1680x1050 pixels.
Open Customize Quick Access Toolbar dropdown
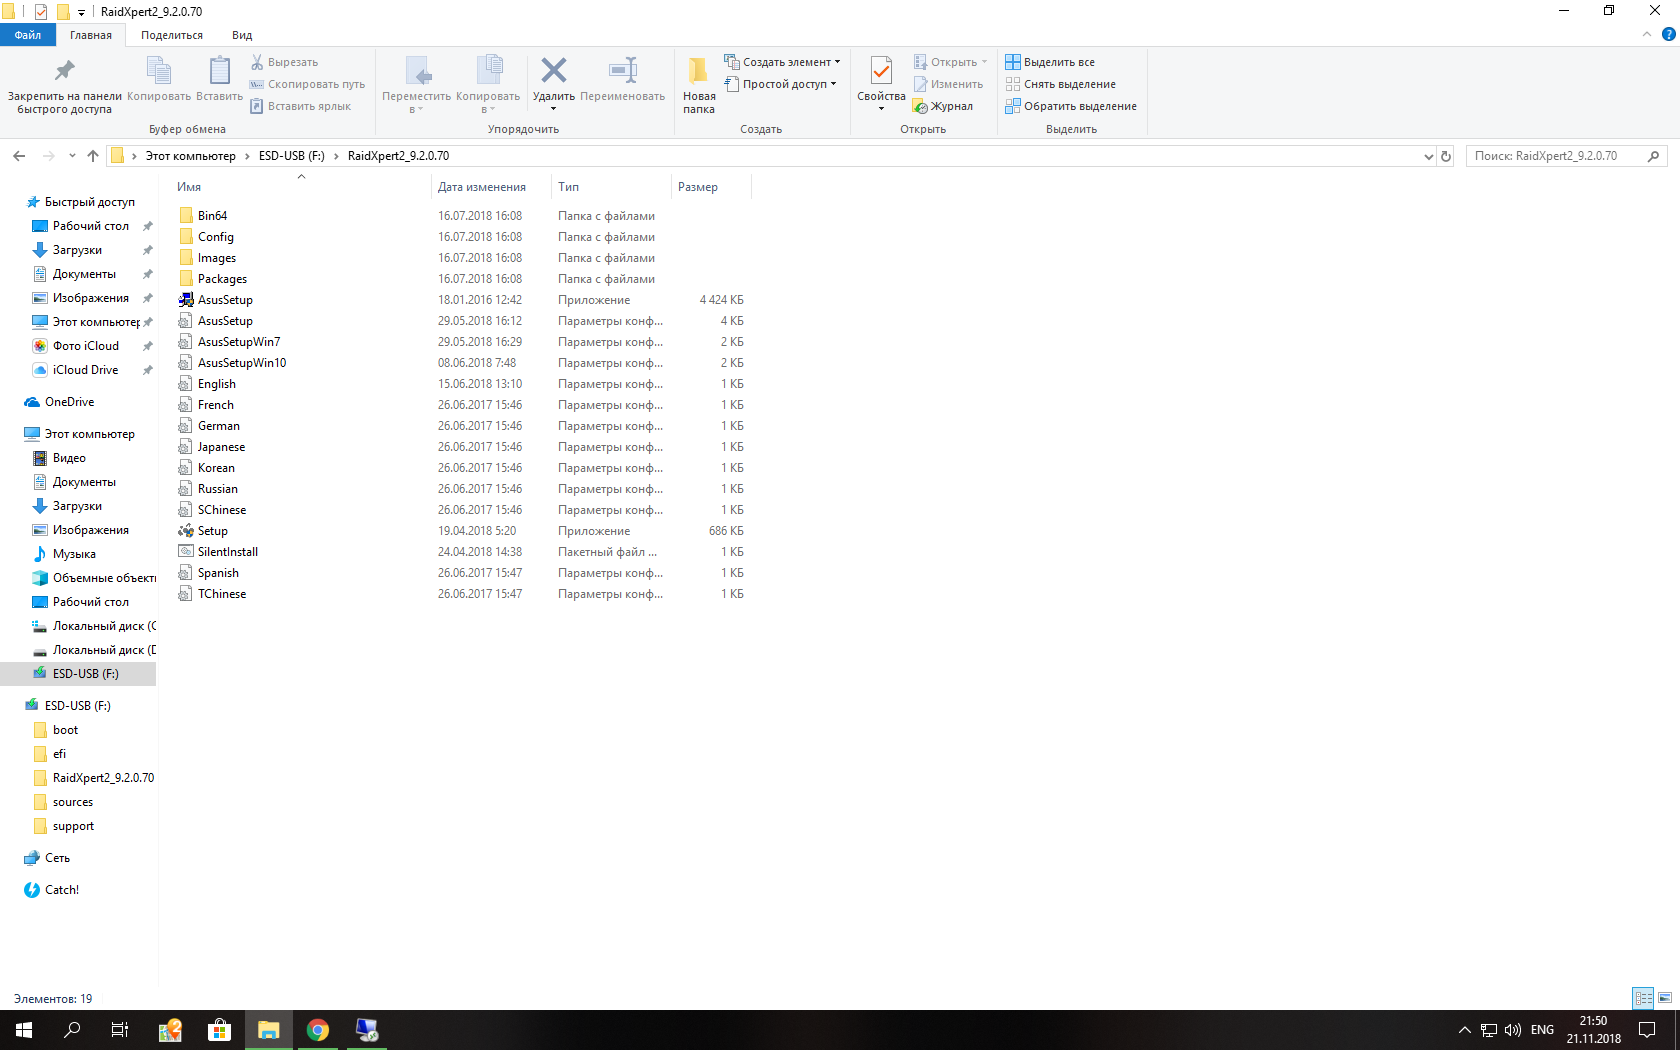82,13
